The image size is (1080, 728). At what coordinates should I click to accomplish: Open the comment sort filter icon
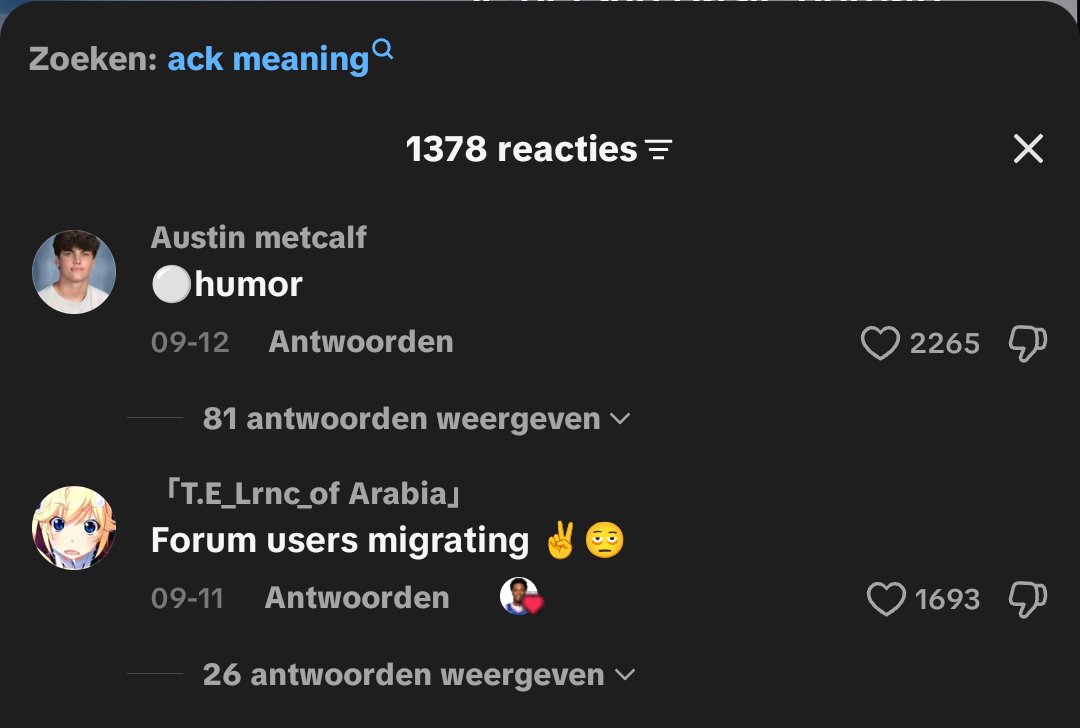(658, 149)
